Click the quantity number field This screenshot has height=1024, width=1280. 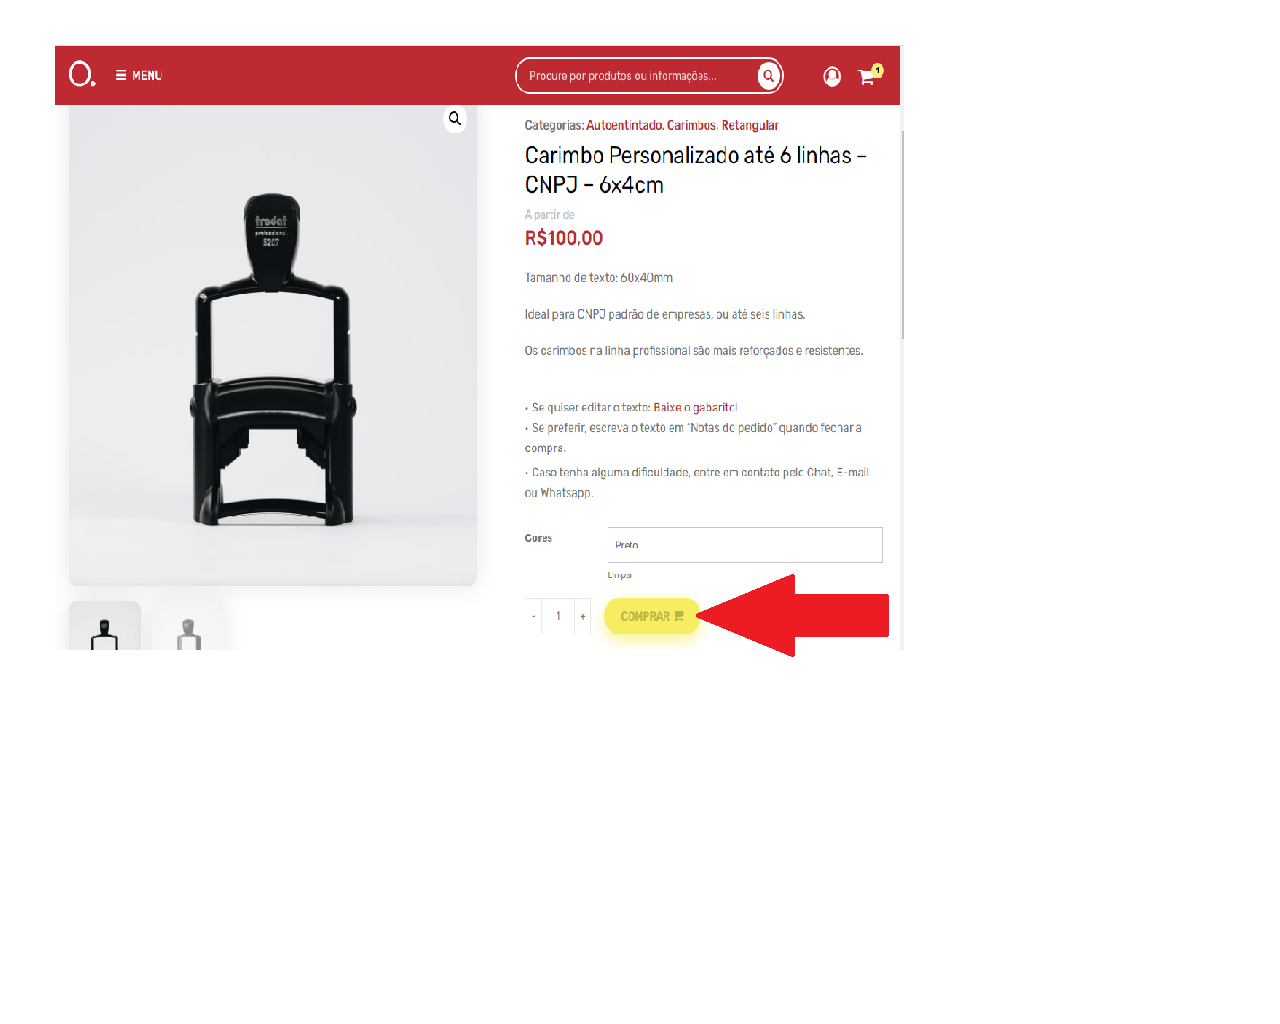pos(558,616)
